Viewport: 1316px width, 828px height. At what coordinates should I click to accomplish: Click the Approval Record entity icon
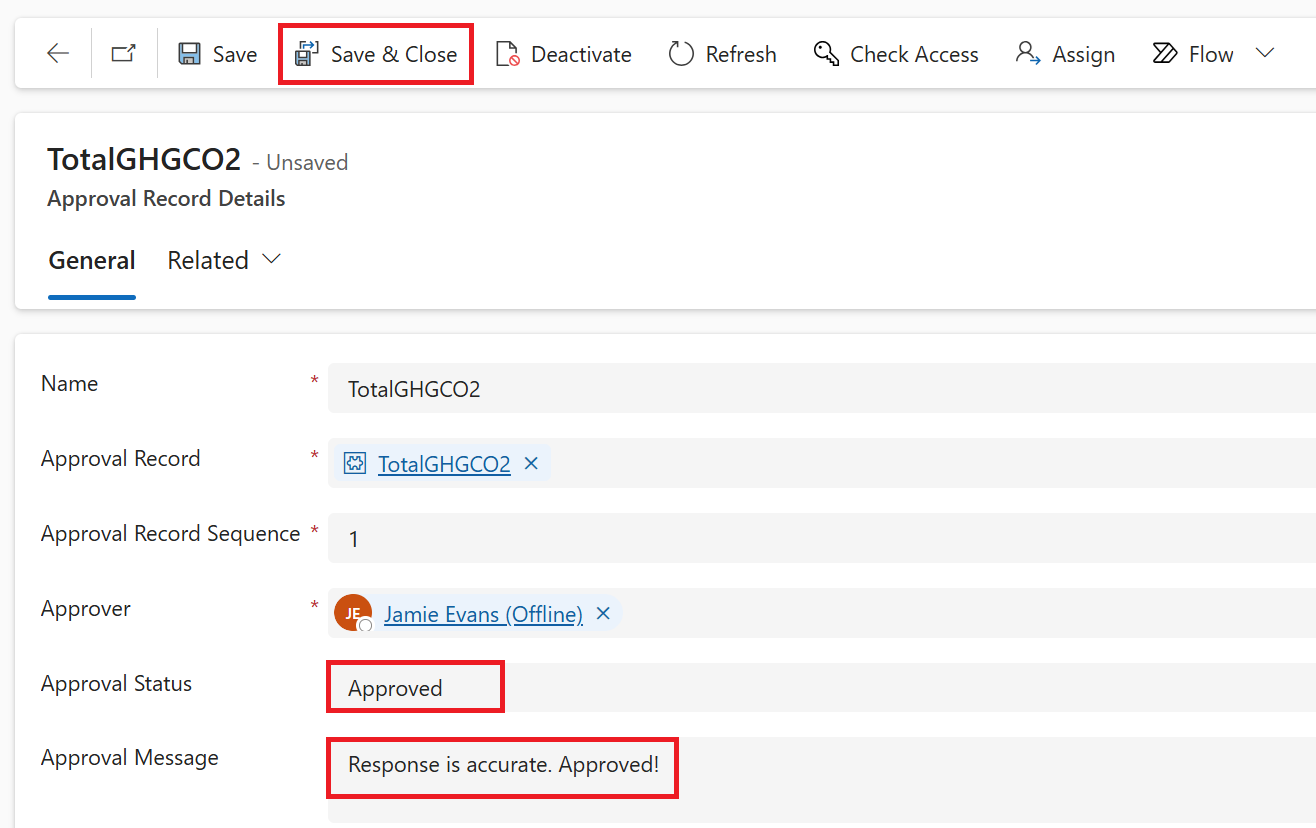[x=354, y=464]
